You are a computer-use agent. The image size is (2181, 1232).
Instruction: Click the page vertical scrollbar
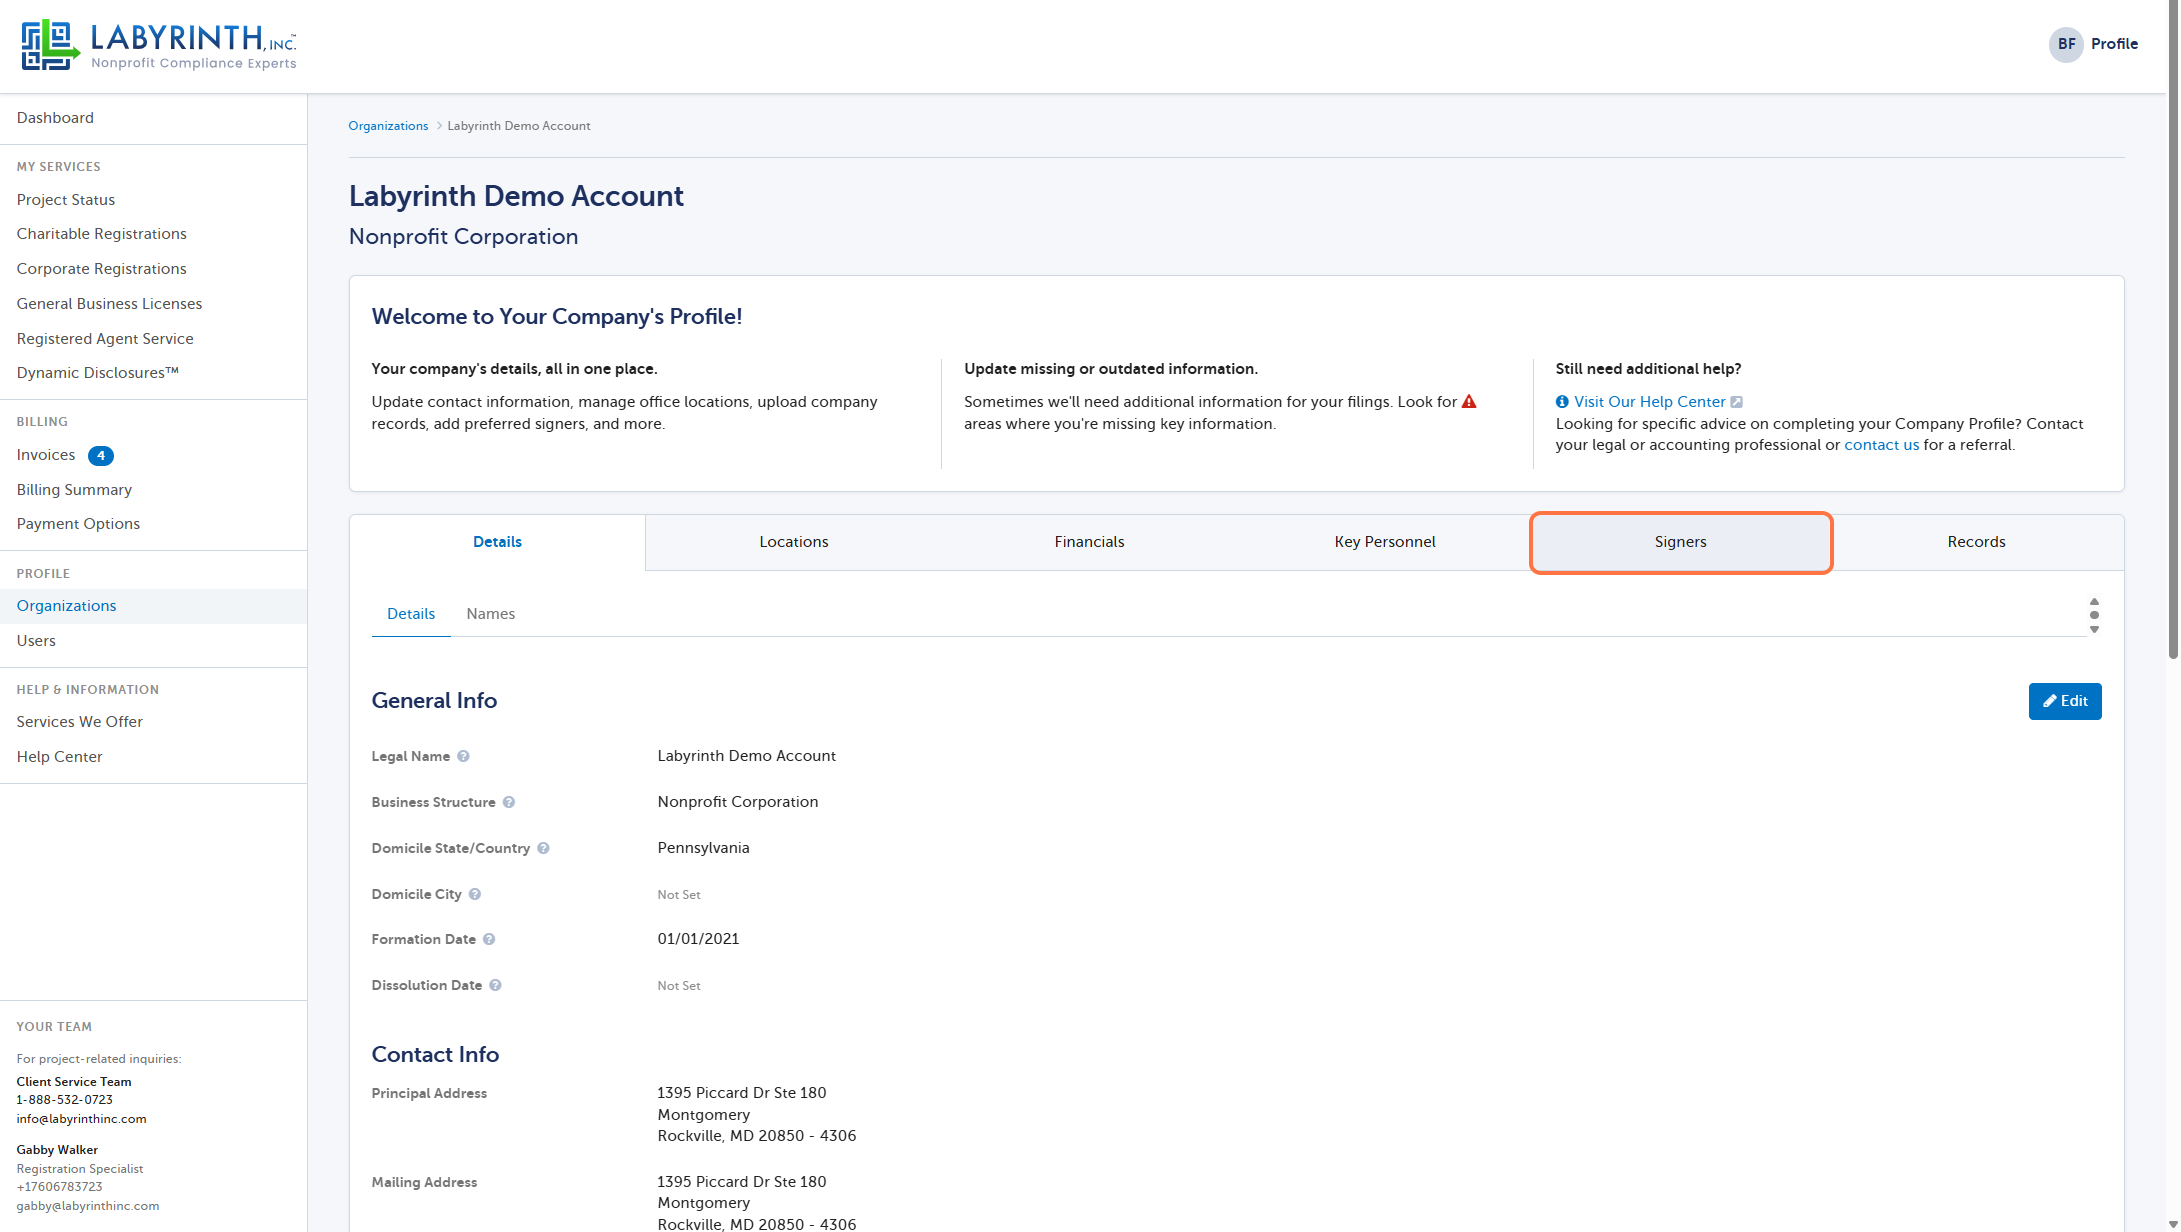tap(2173, 330)
